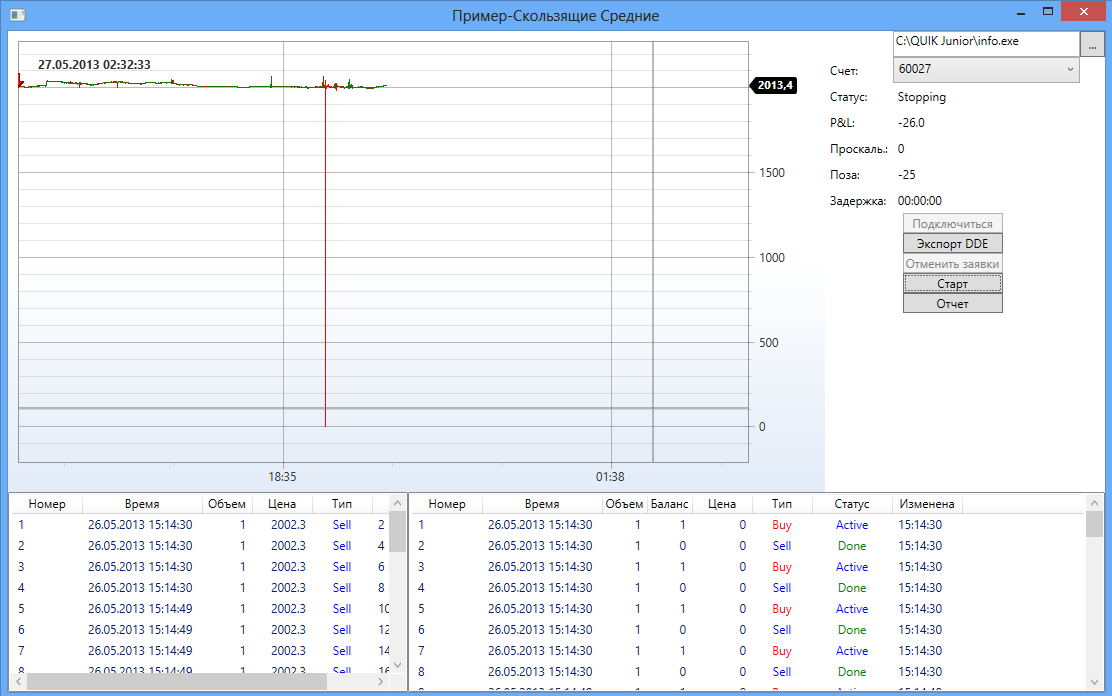Click the application icon in title bar
The width and height of the screenshot is (1112, 696).
(16, 15)
